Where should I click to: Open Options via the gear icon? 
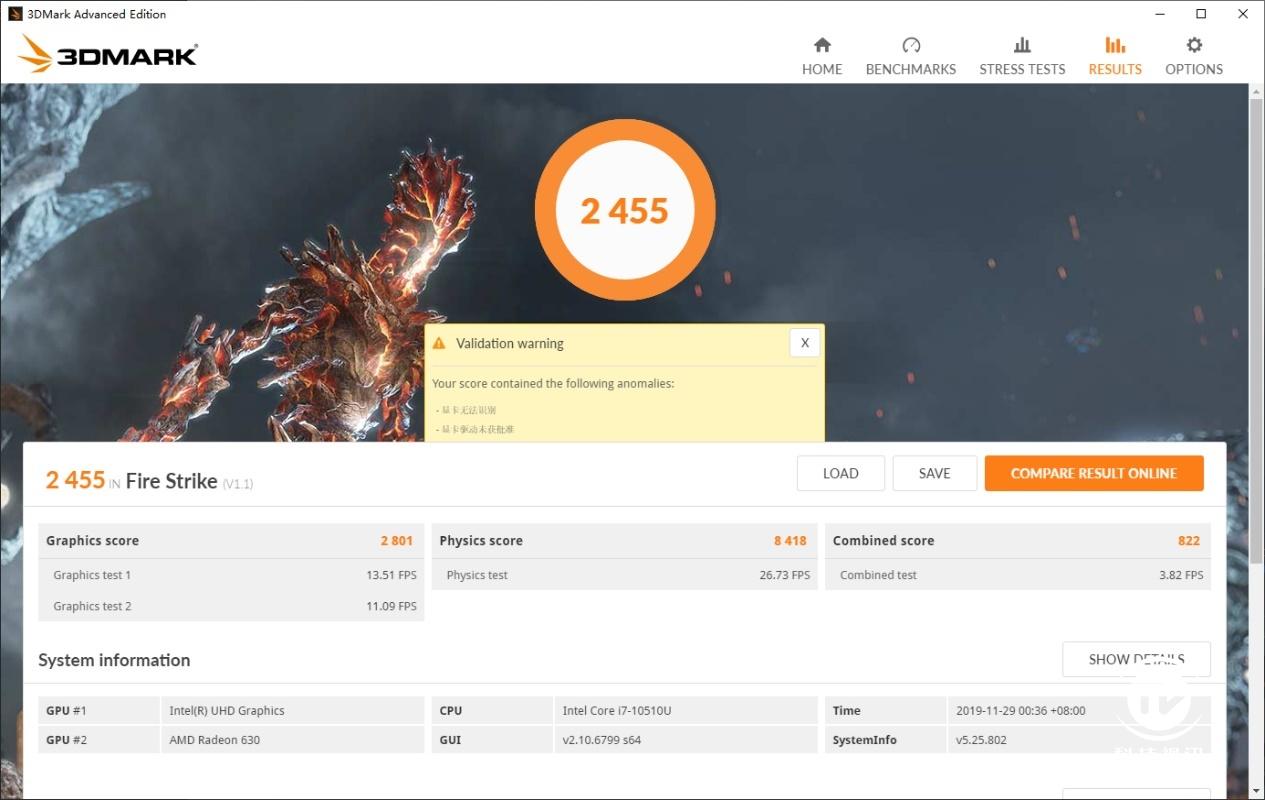click(x=1194, y=45)
